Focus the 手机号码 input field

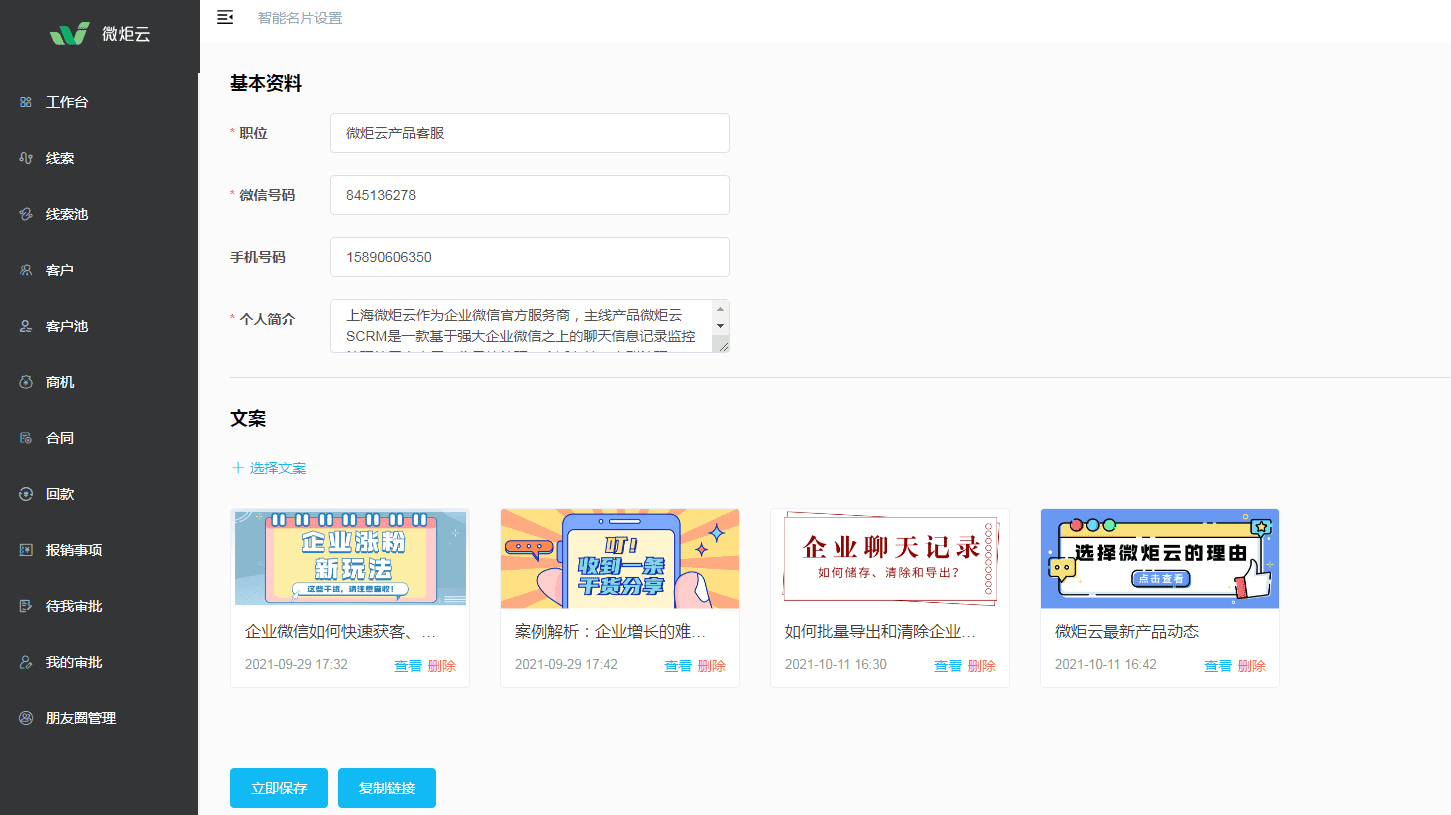click(530, 257)
